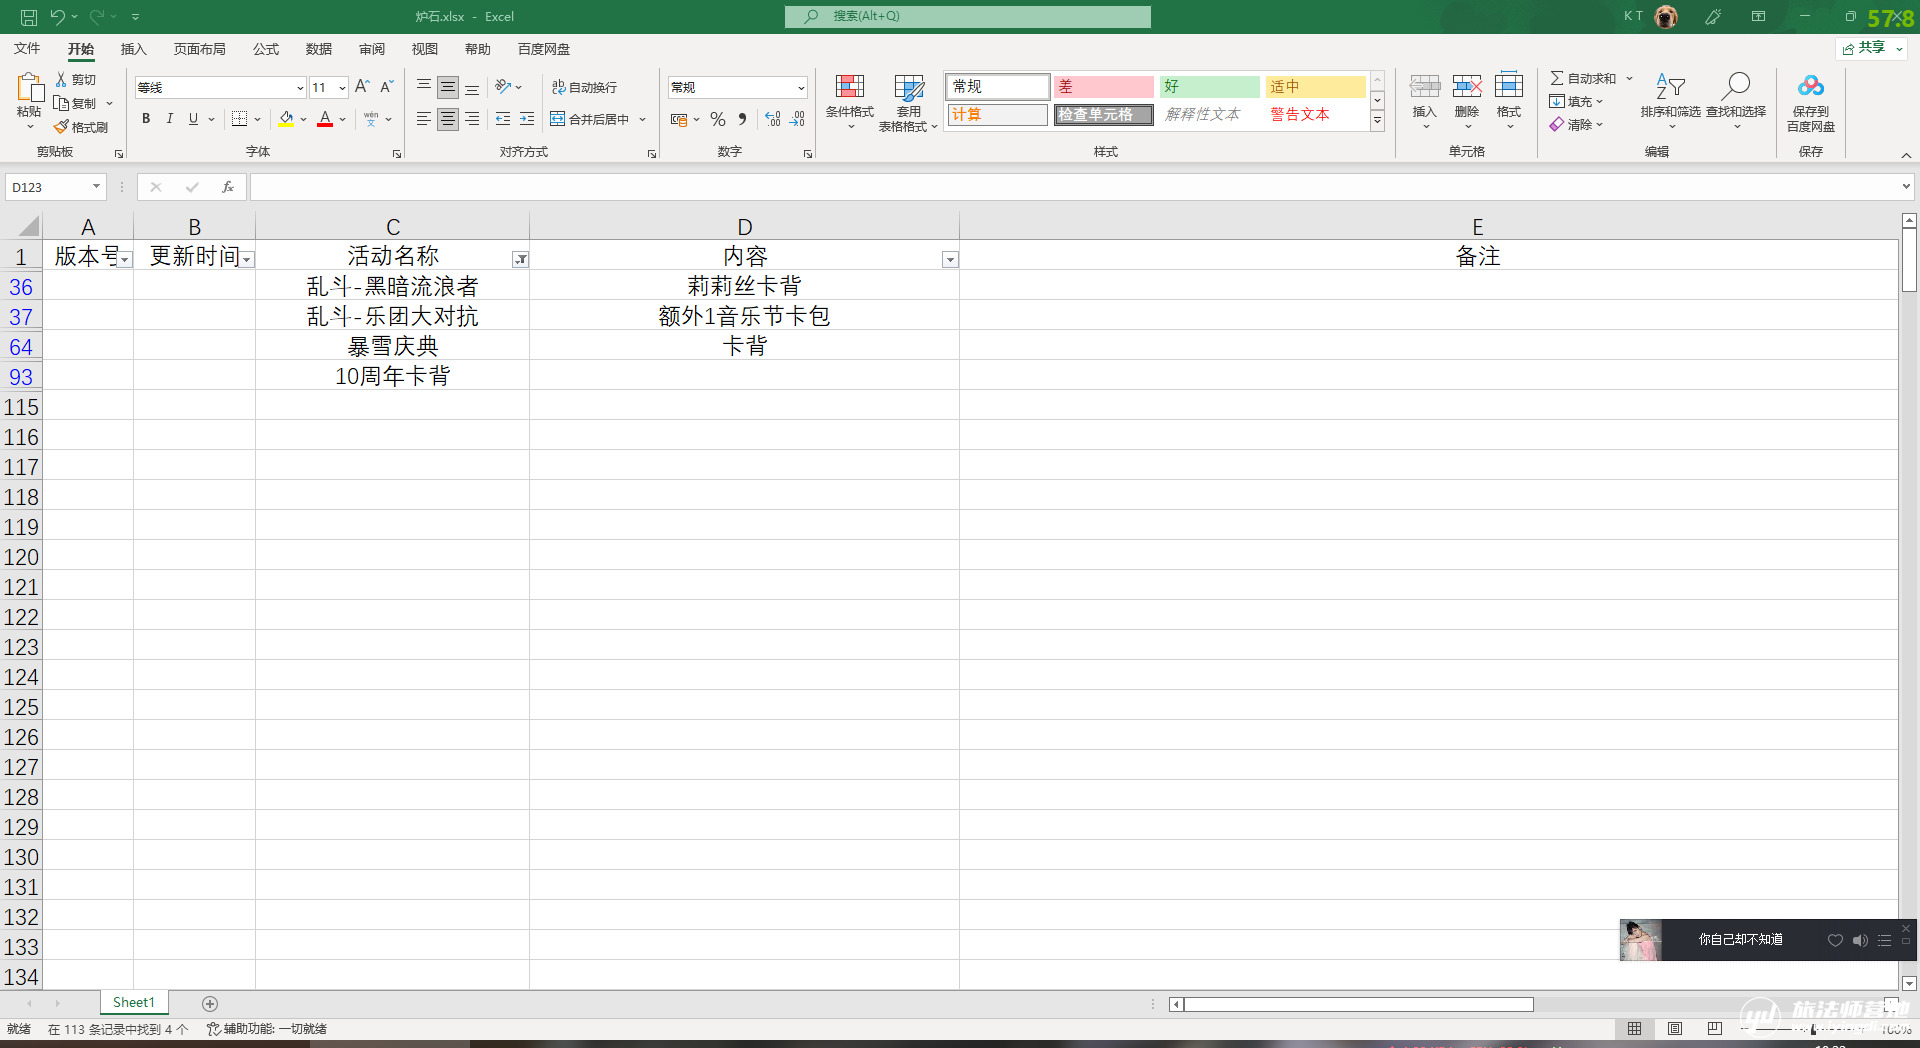
Task: Open the number format dropdown
Action: 801,88
